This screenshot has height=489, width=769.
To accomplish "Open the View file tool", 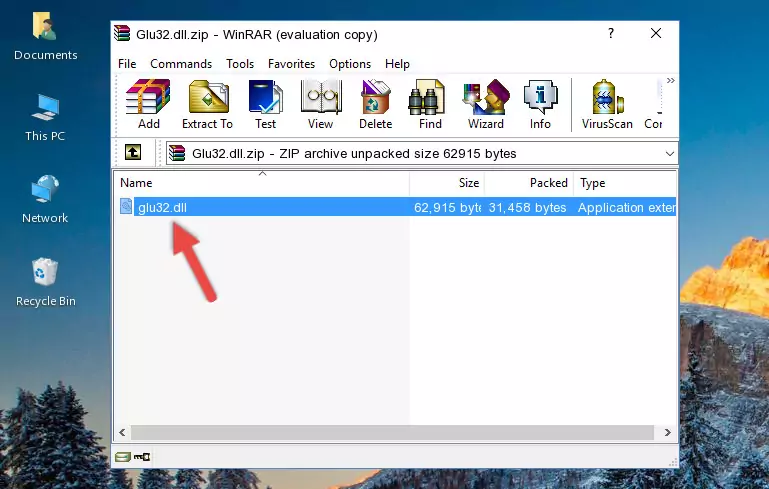I will pyautogui.click(x=321, y=104).
